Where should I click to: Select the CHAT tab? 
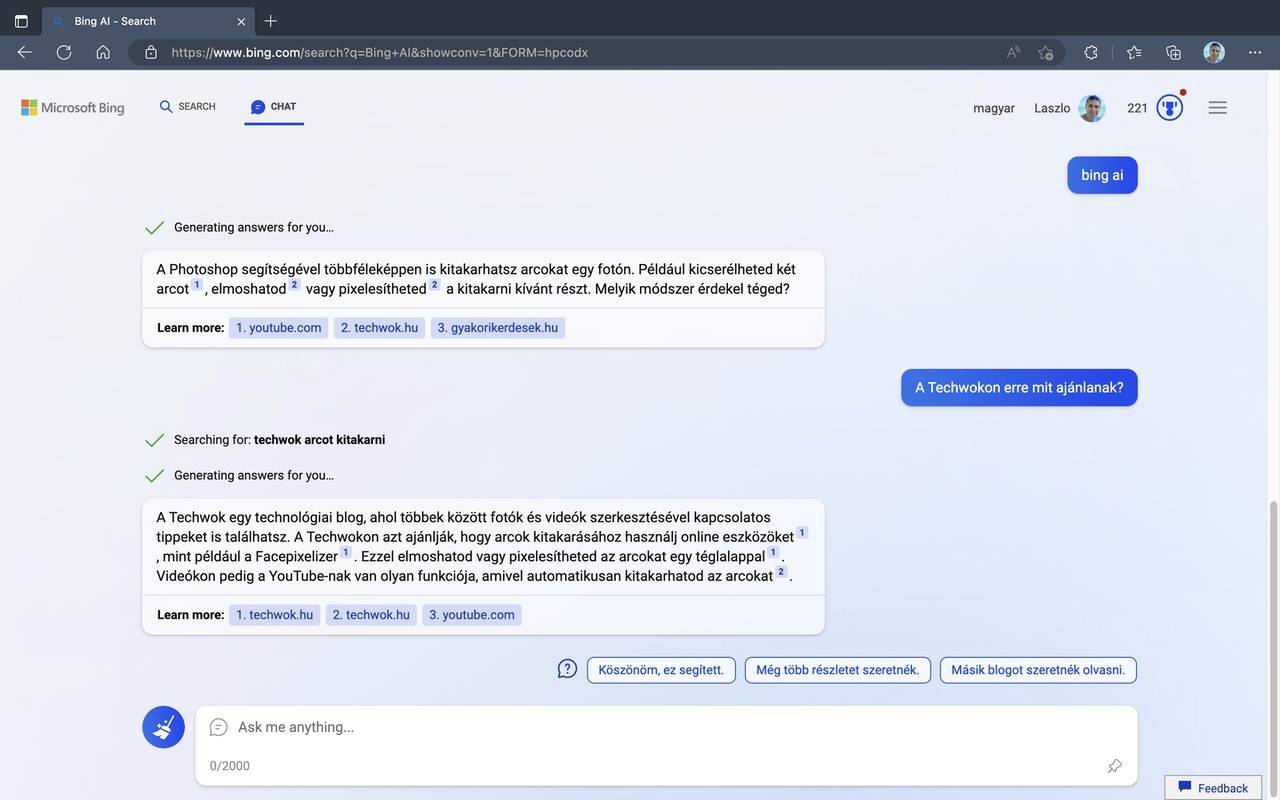[x=274, y=107]
